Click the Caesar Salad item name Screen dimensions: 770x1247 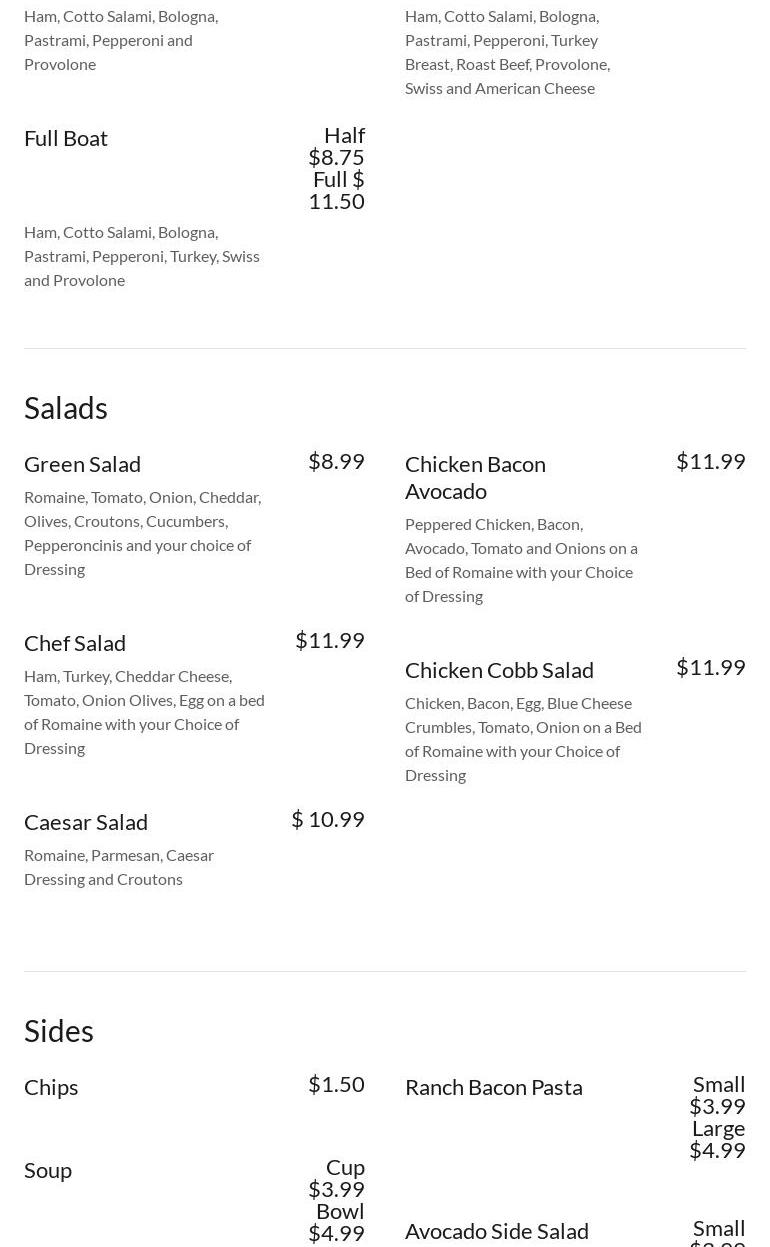pyautogui.click(x=86, y=822)
